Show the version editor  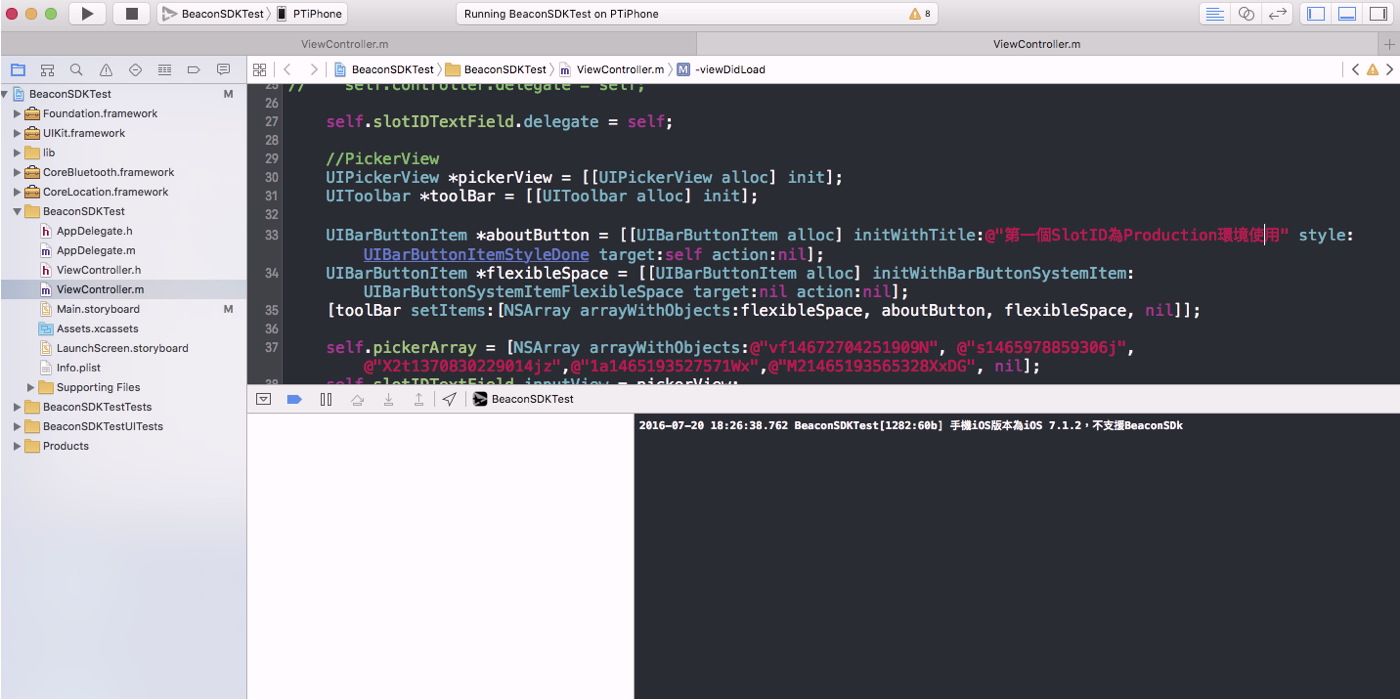click(1277, 14)
